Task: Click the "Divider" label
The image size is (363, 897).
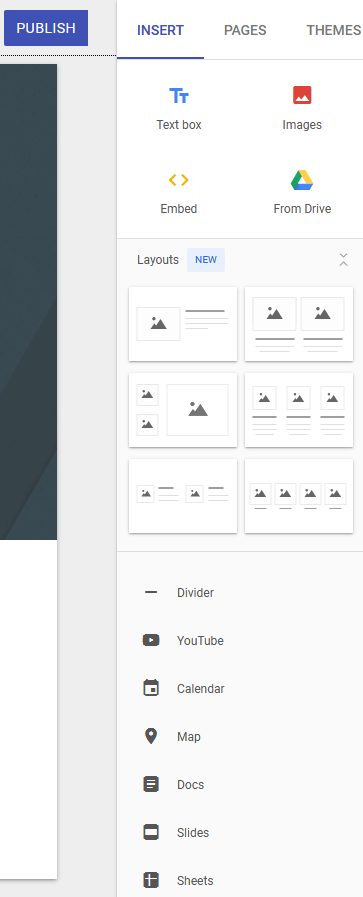Action: click(196, 593)
